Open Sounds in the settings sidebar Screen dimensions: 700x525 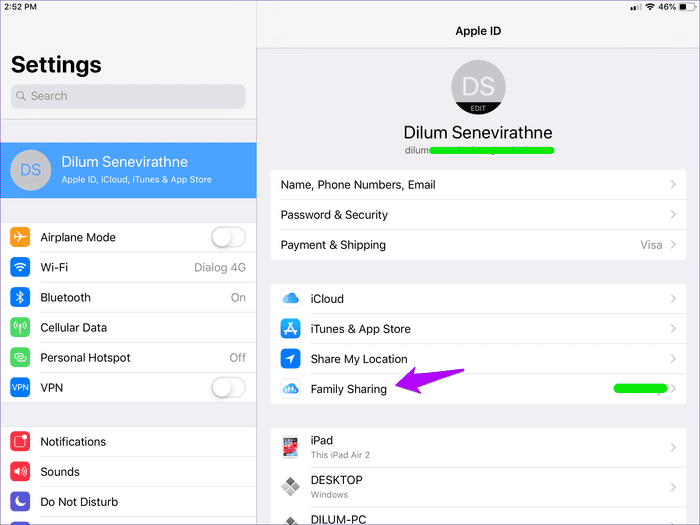click(x=60, y=471)
